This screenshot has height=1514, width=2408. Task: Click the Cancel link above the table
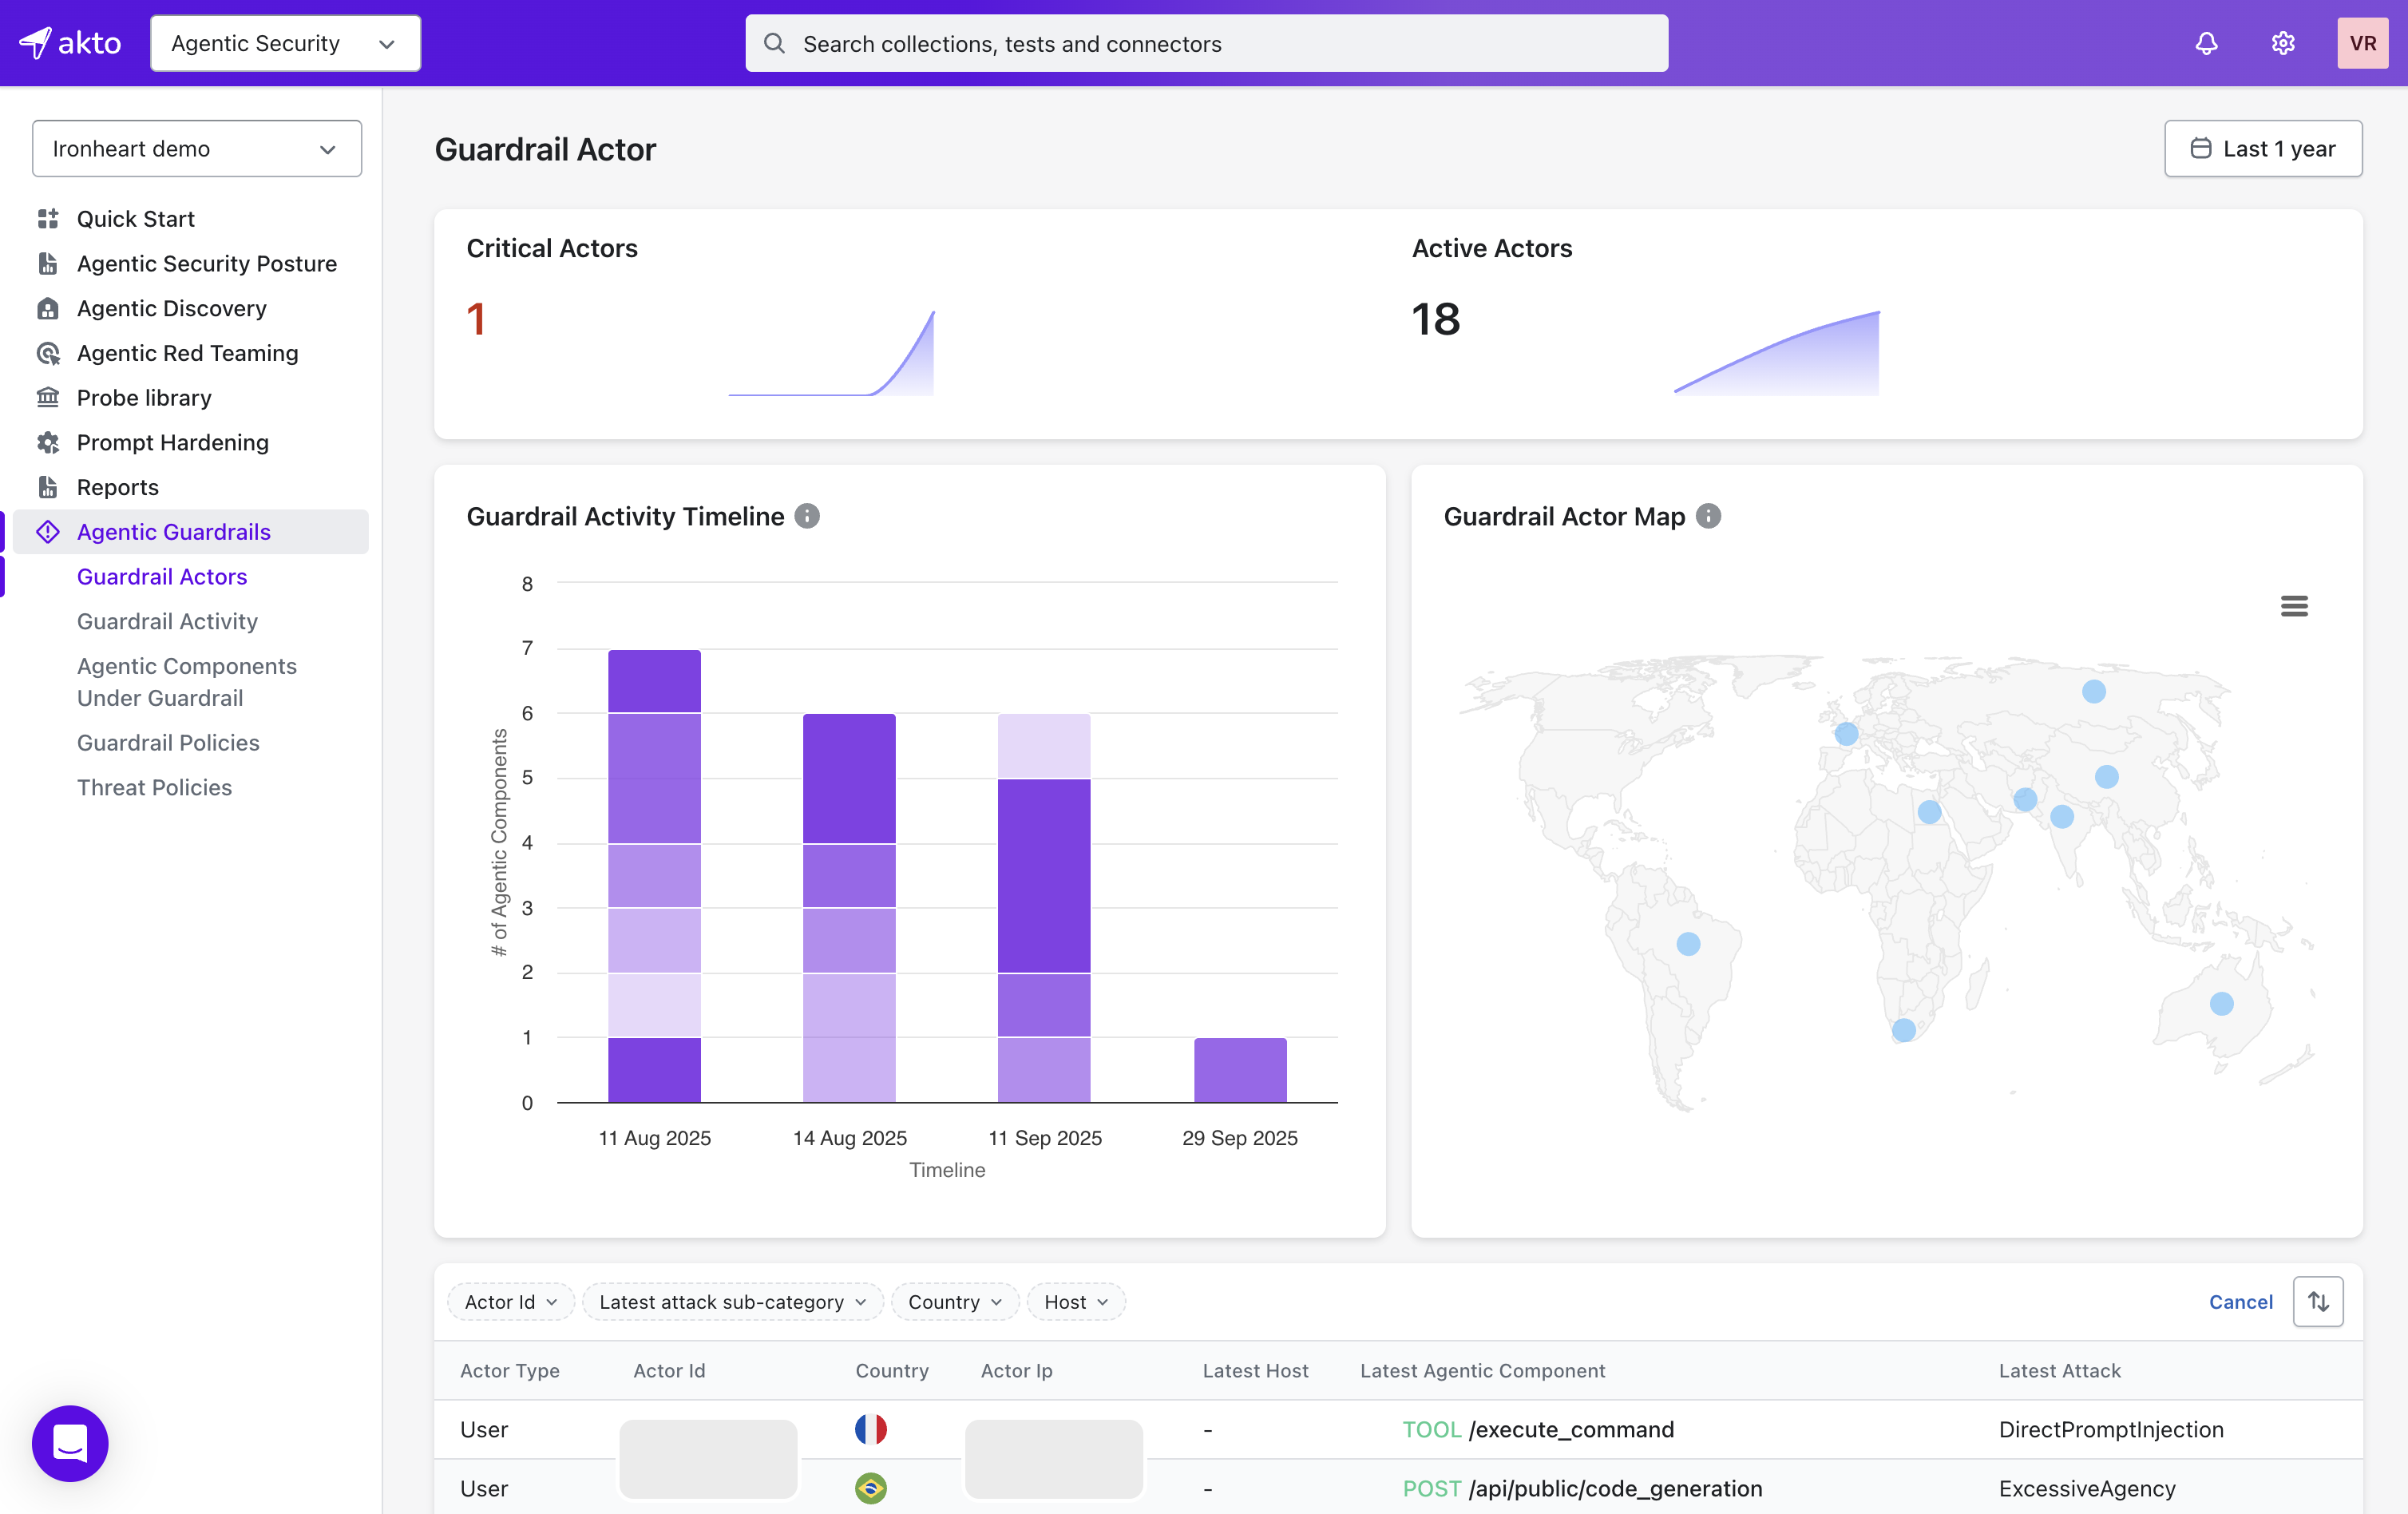coord(2240,1301)
